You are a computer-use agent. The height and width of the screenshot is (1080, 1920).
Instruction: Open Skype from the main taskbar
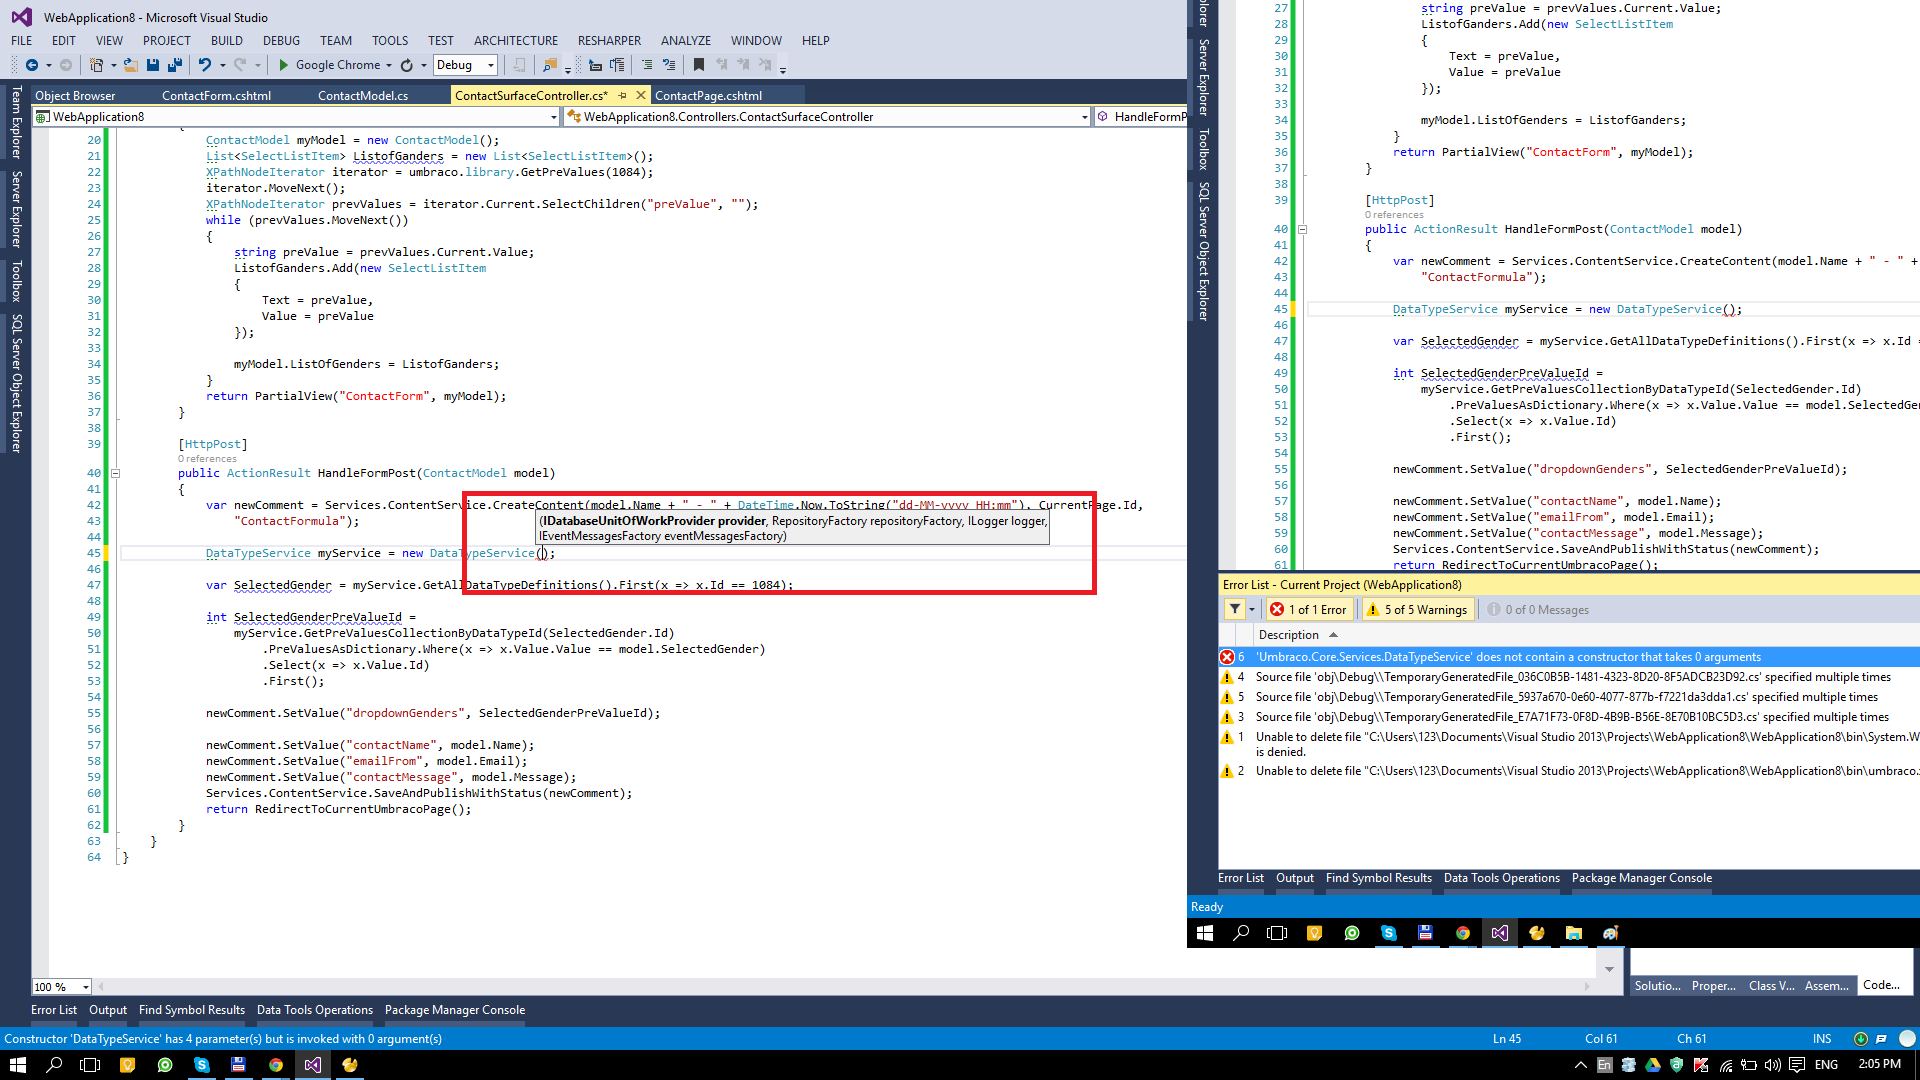coord(202,1065)
